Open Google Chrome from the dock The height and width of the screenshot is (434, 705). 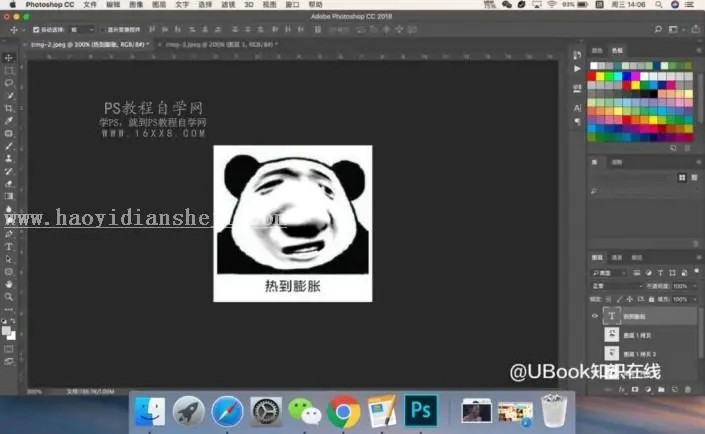343,411
